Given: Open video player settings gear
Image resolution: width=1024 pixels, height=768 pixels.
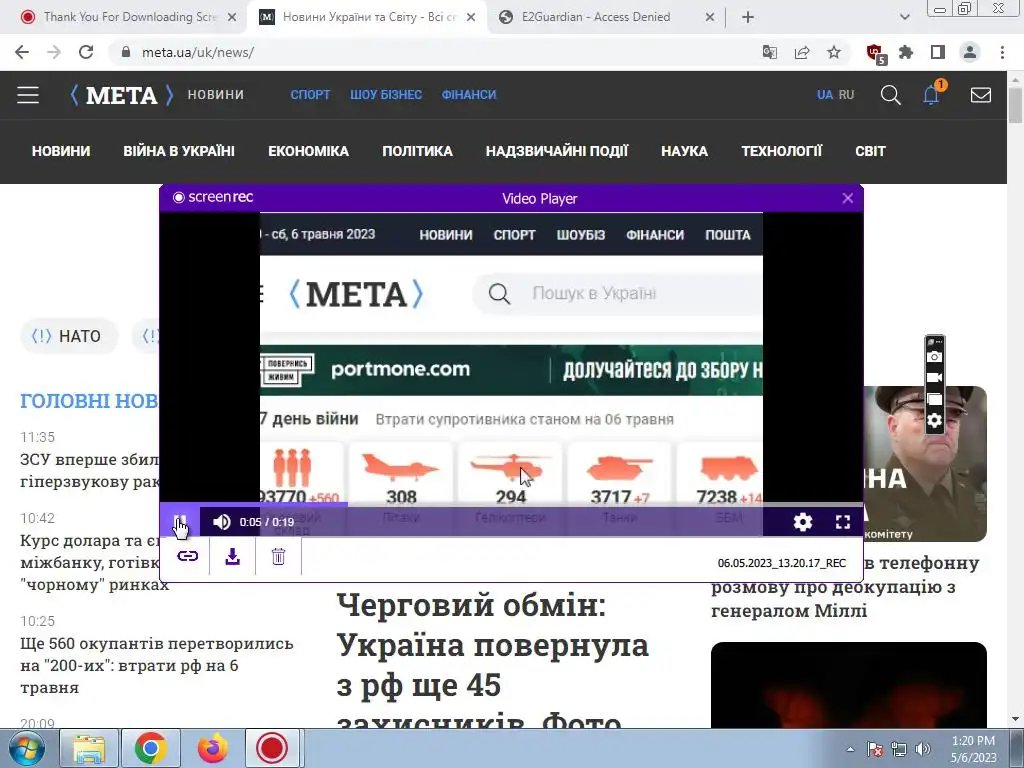Looking at the screenshot, I should point(803,522).
